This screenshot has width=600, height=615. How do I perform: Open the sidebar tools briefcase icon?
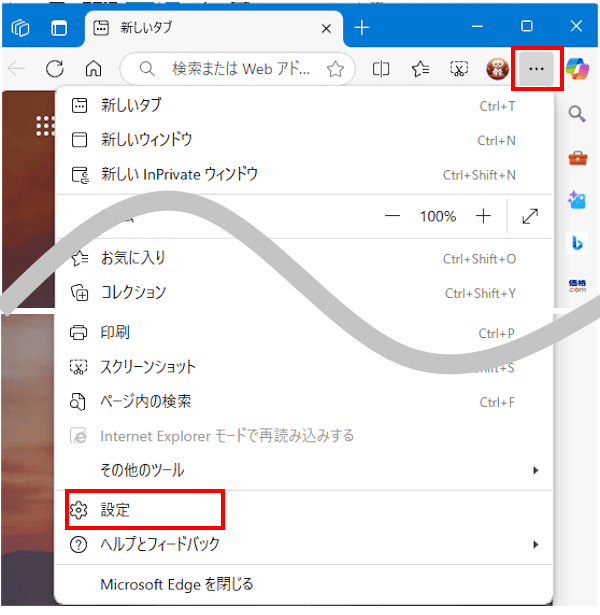click(578, 158)
